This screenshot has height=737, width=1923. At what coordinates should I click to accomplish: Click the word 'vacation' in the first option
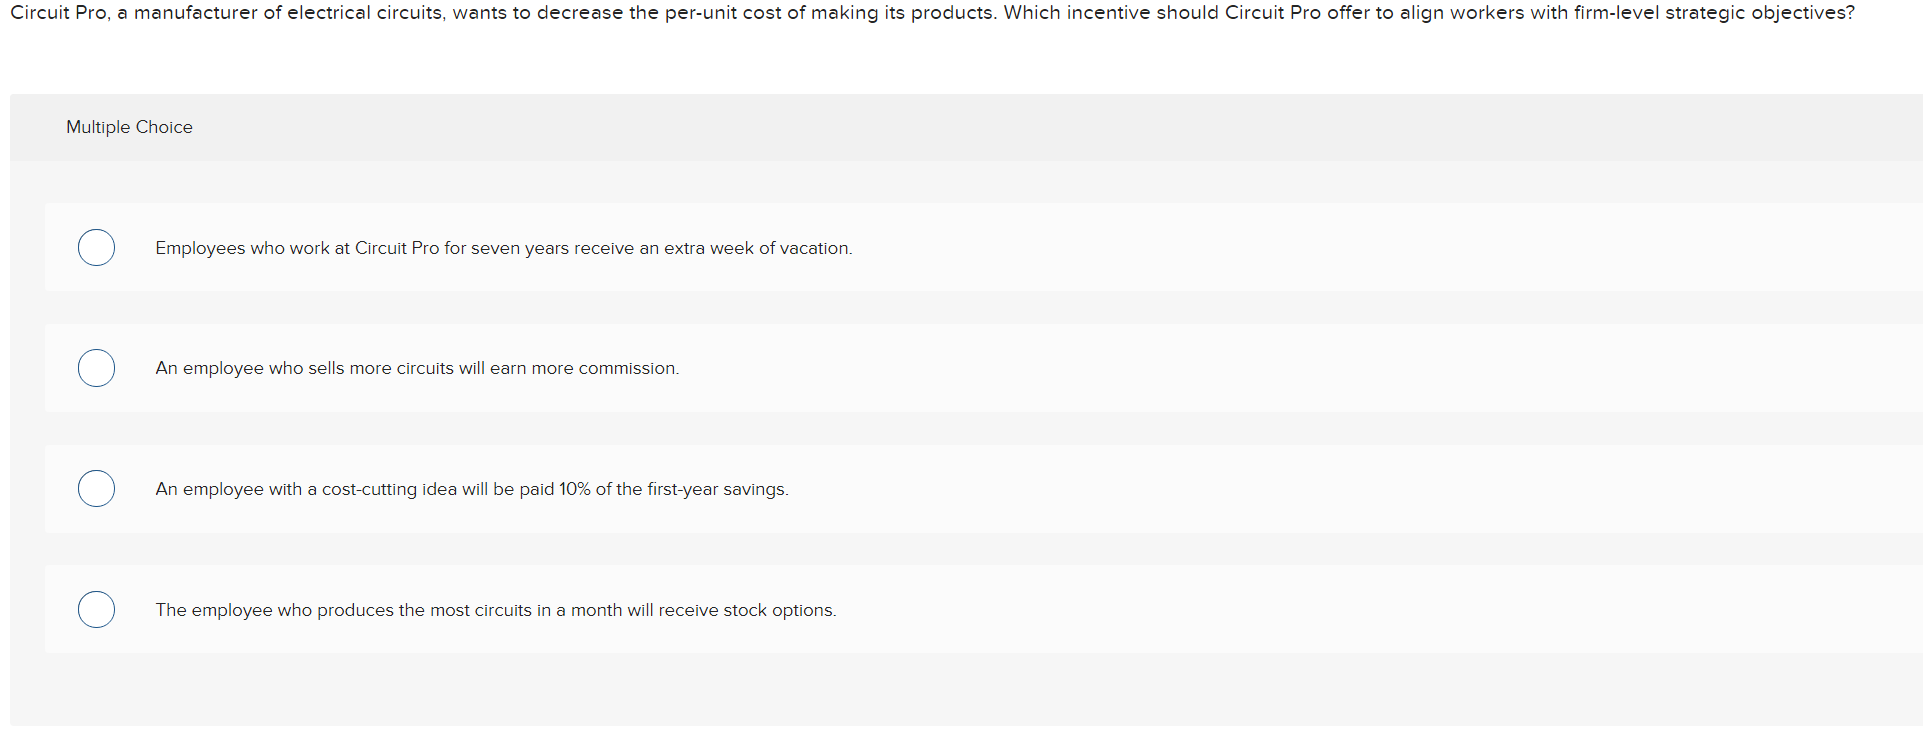point(815,248)
